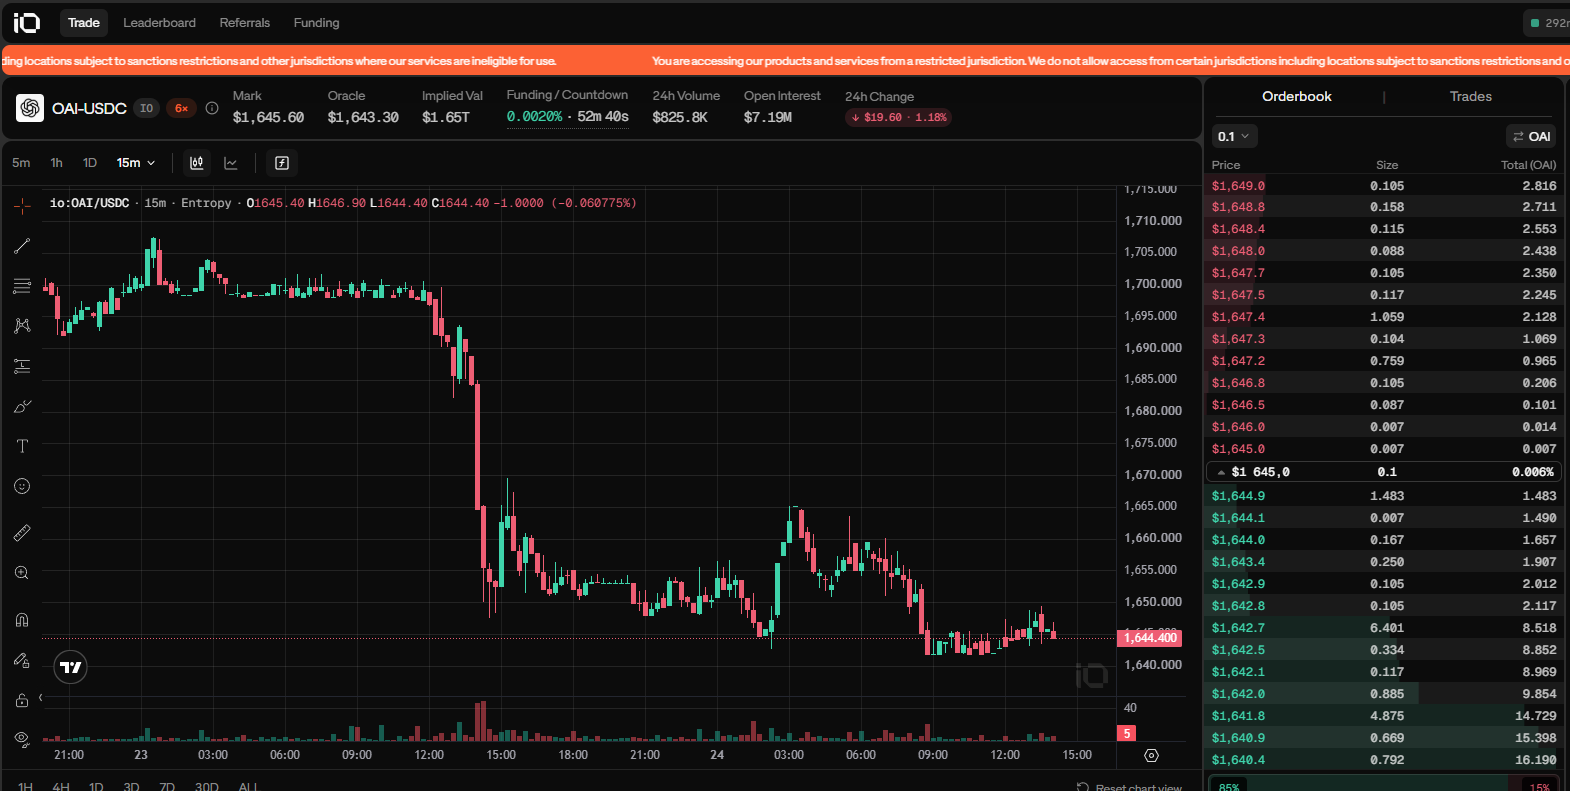Screen dimensions: 1570x791
Task: Click the 6x leverage badge
Action: tap(181, 108)
